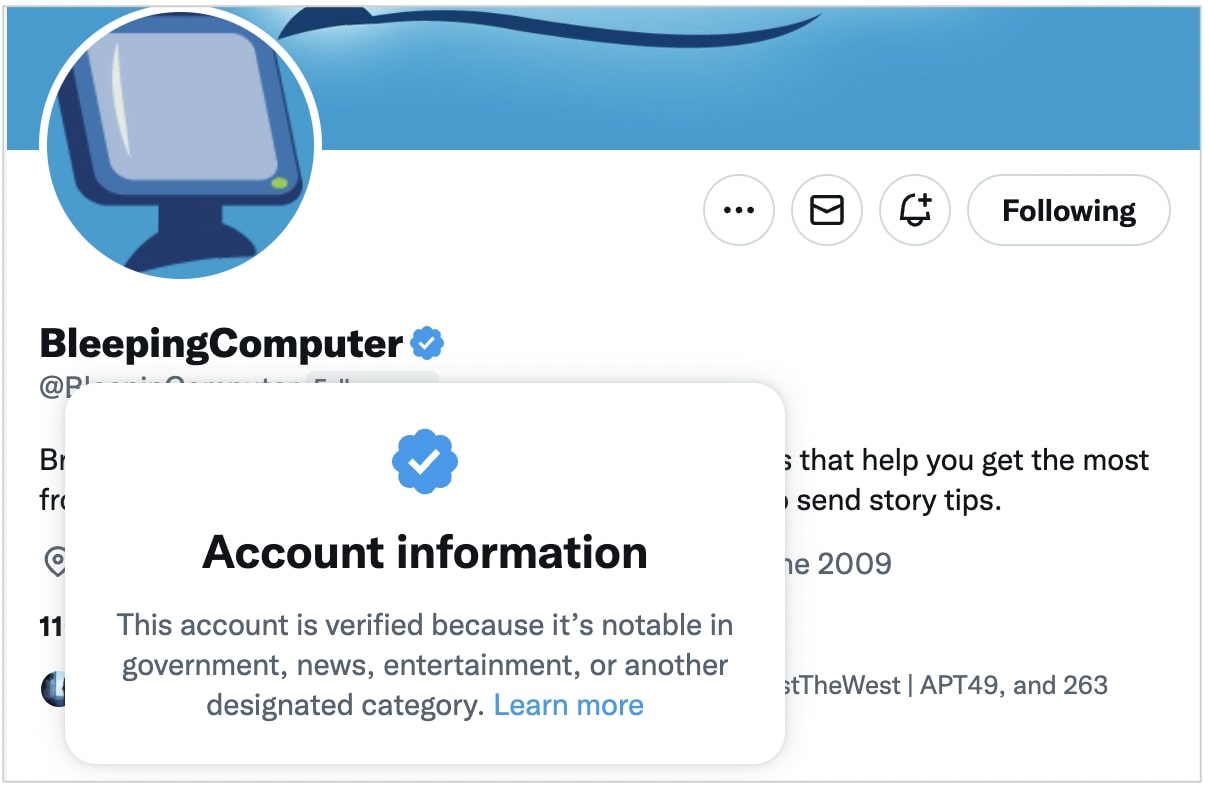The height and width of the screenshot is (792, 1208).
Task: Click the verification explanation text in popup
Action: (x=424, y=665)
